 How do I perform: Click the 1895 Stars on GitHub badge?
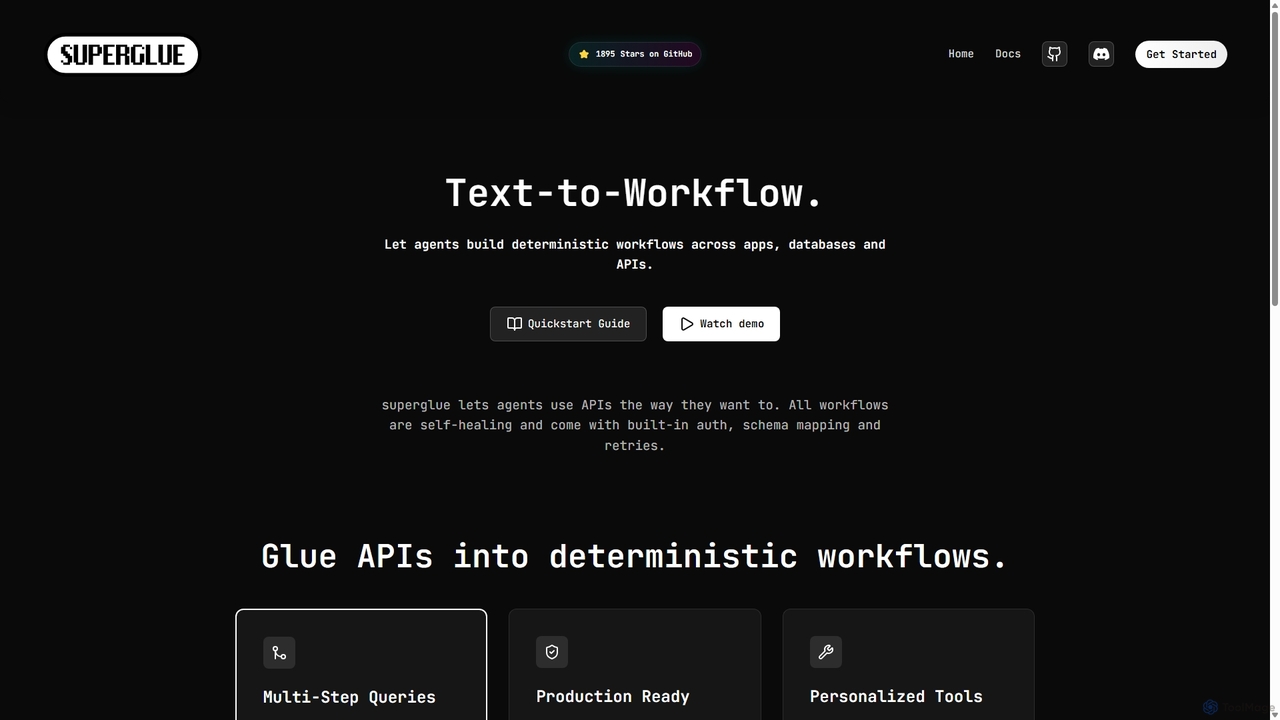(635, 54)
